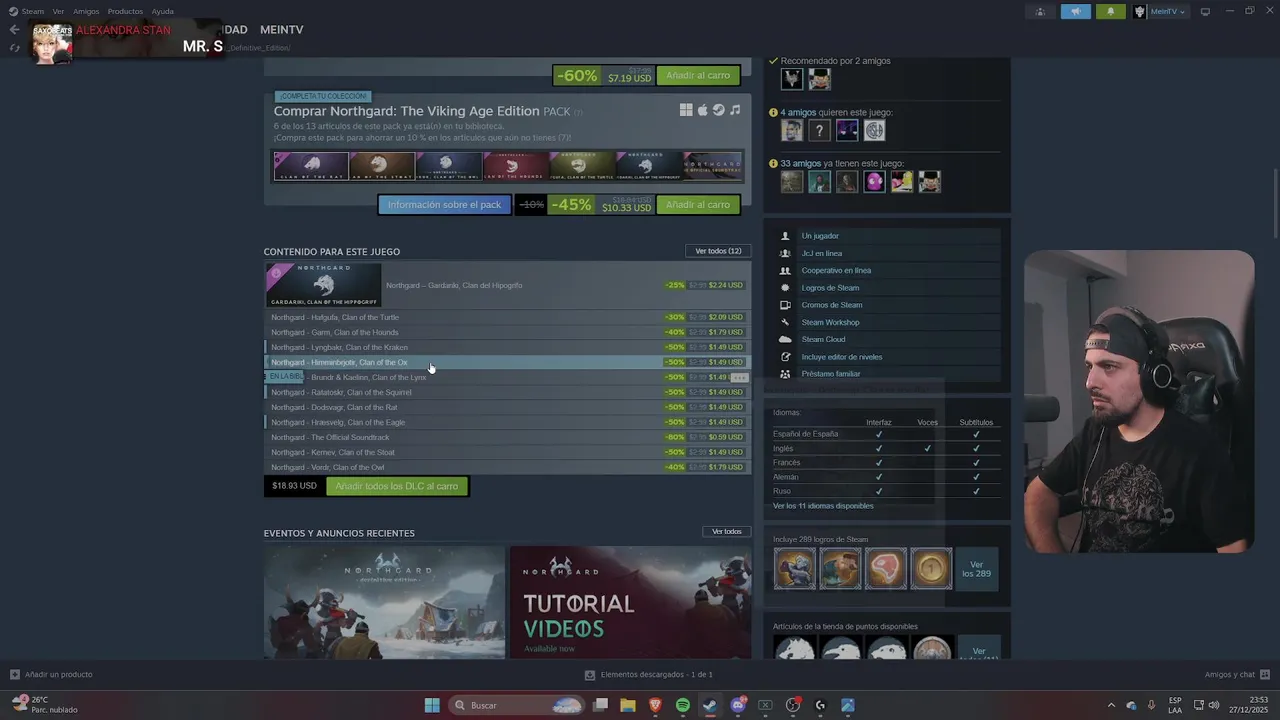
Task: Open Hafgufa, Clan of the Turtle DLC
Action: coord(507,317)
